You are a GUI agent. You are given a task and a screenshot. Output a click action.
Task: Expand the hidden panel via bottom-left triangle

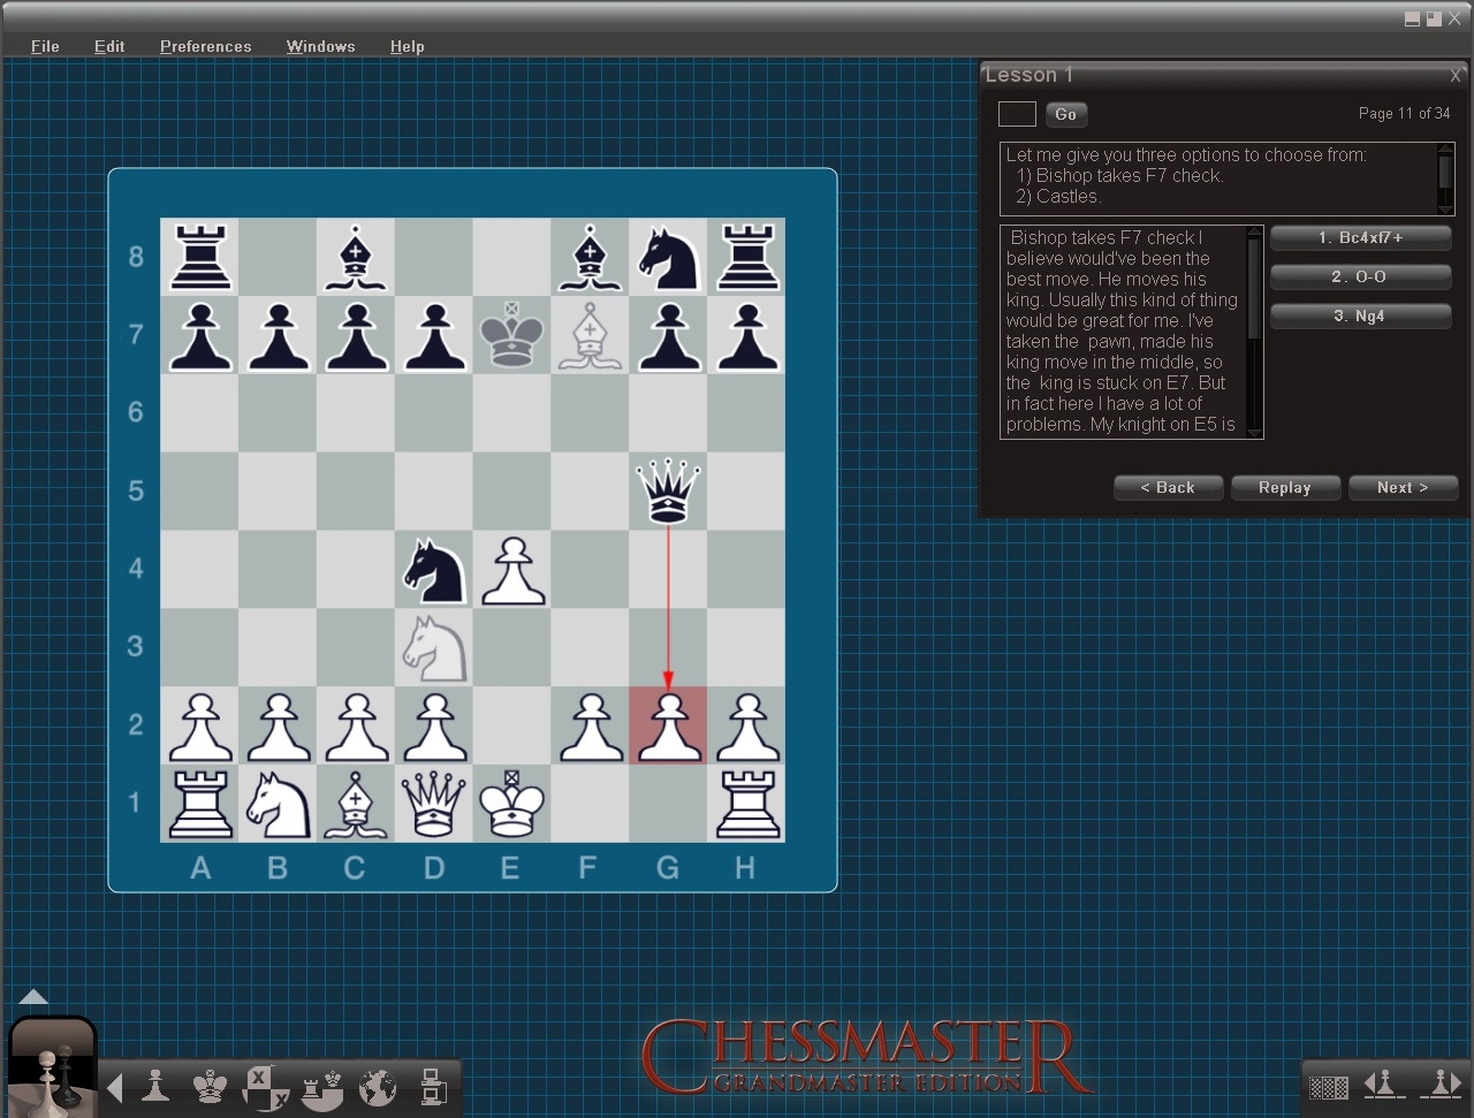pos(33,996)
